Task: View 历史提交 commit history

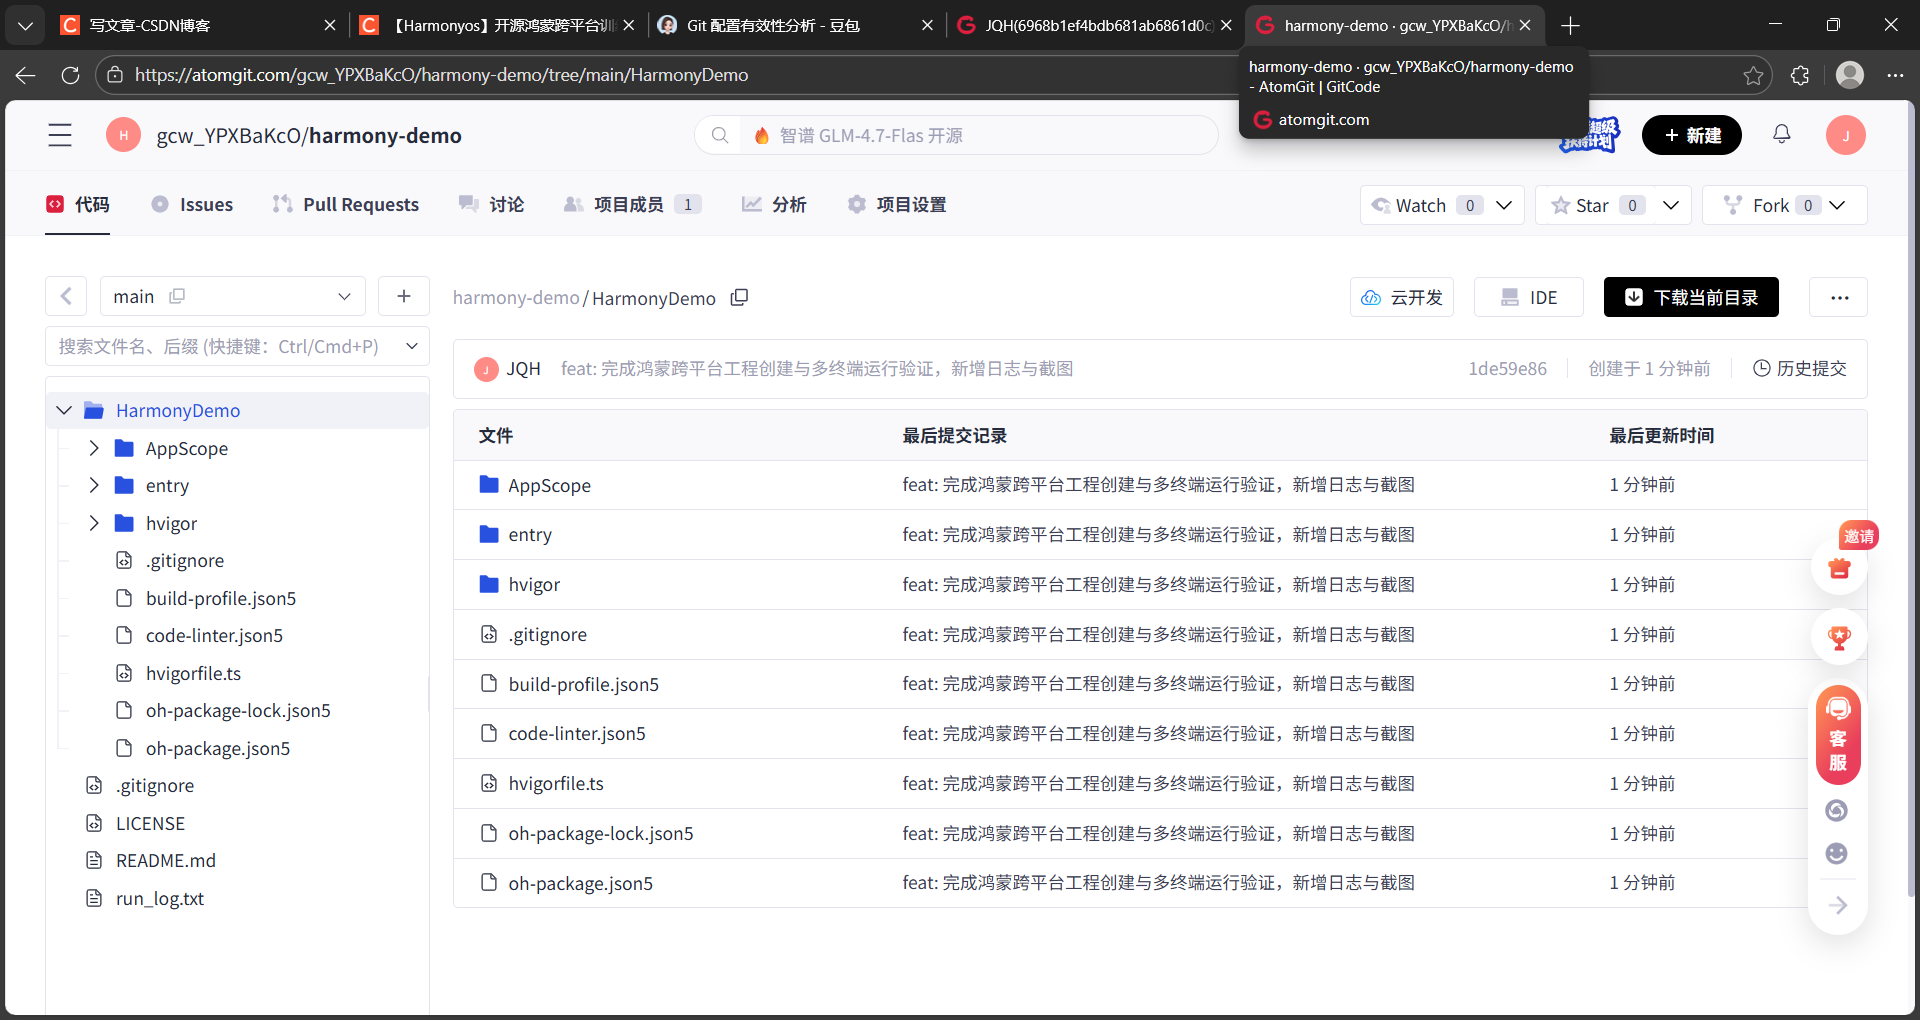Action: point(1799,368)
